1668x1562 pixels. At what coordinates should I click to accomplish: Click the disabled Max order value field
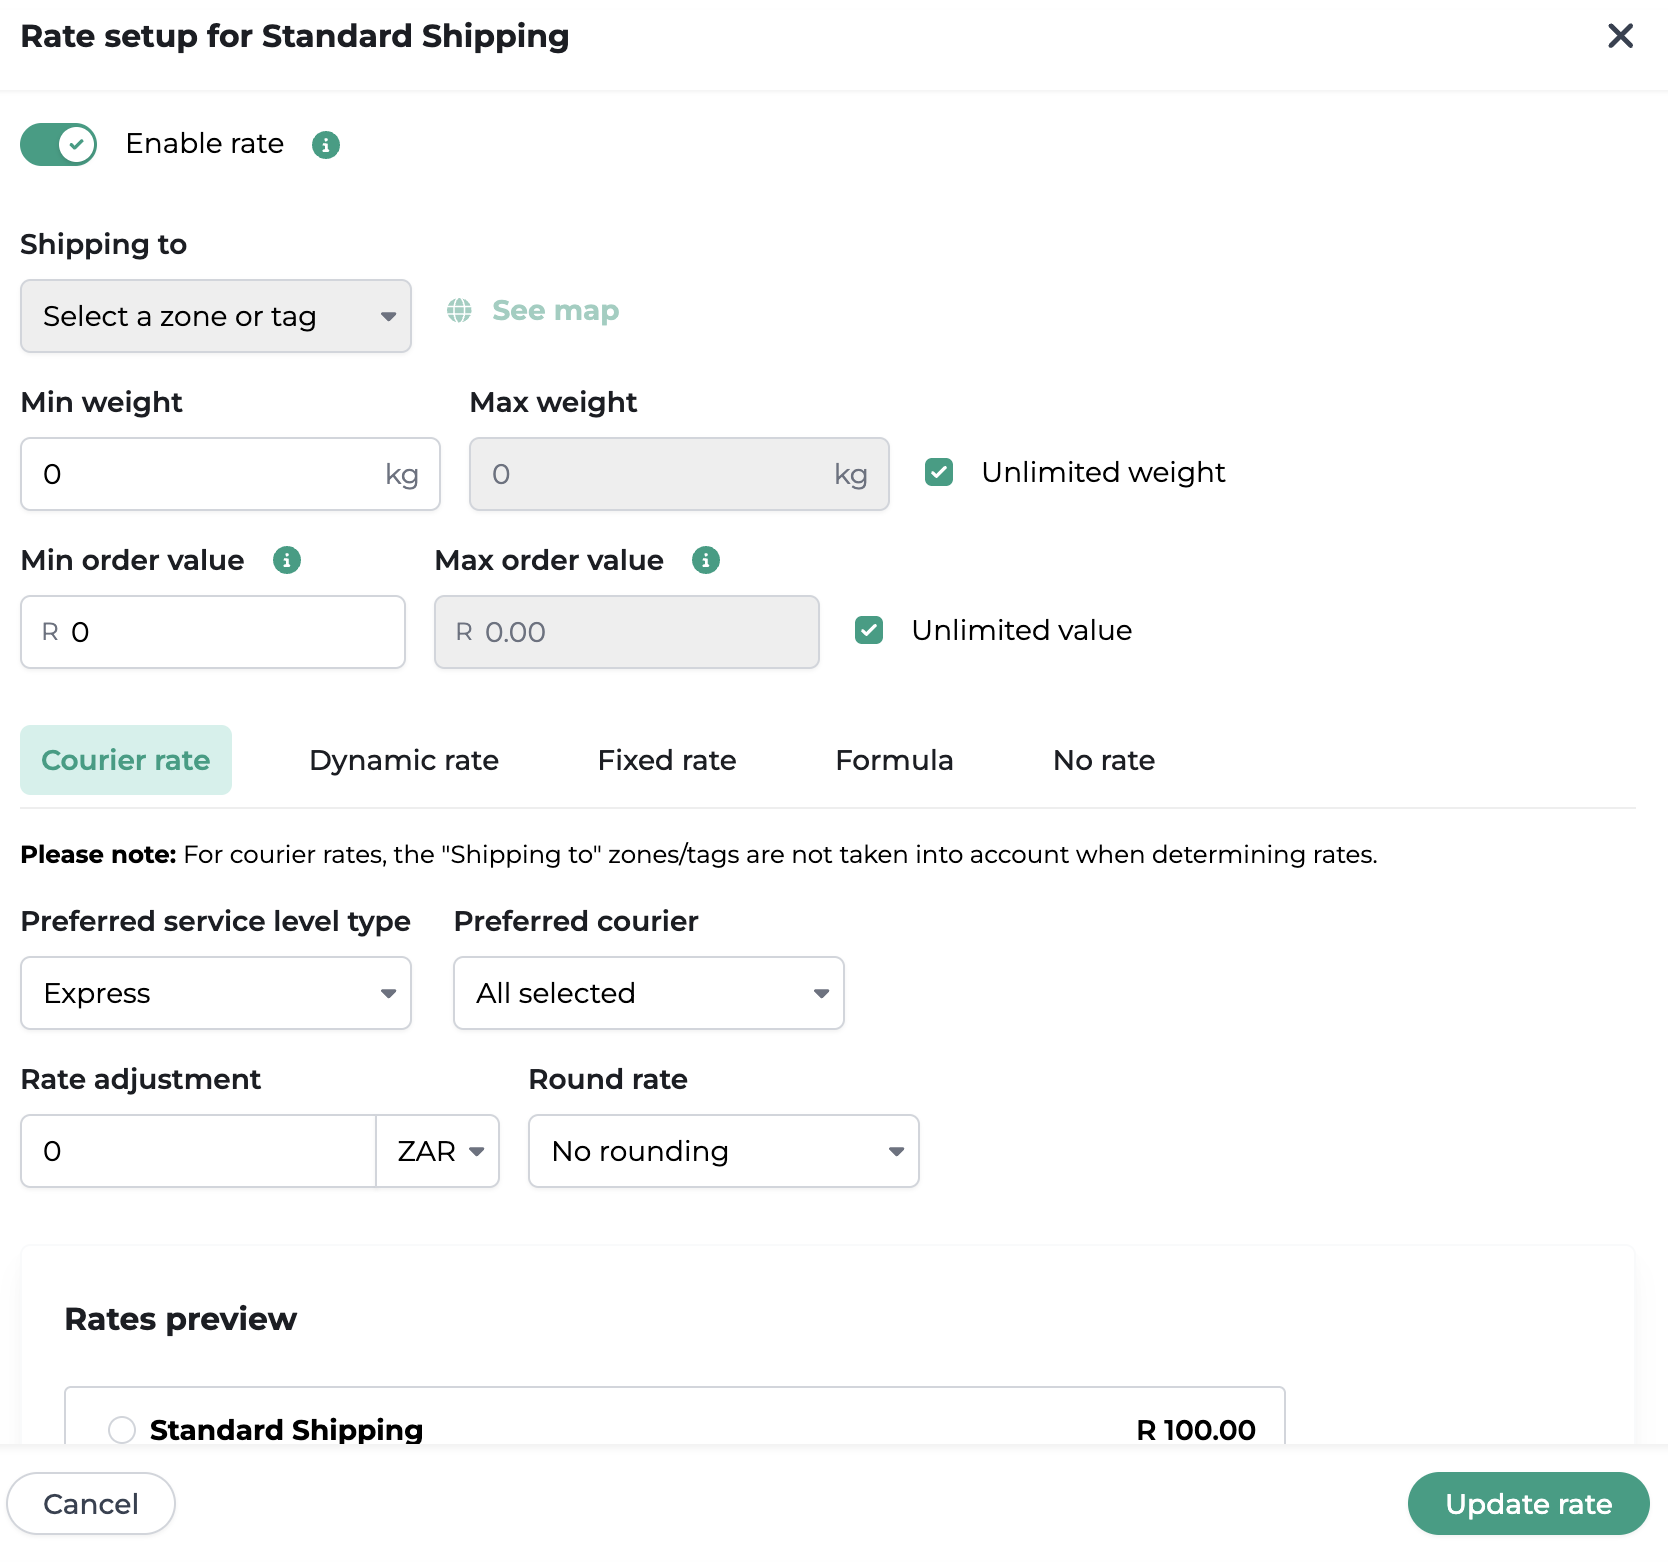pyautogui.click(x=627, y=632)
